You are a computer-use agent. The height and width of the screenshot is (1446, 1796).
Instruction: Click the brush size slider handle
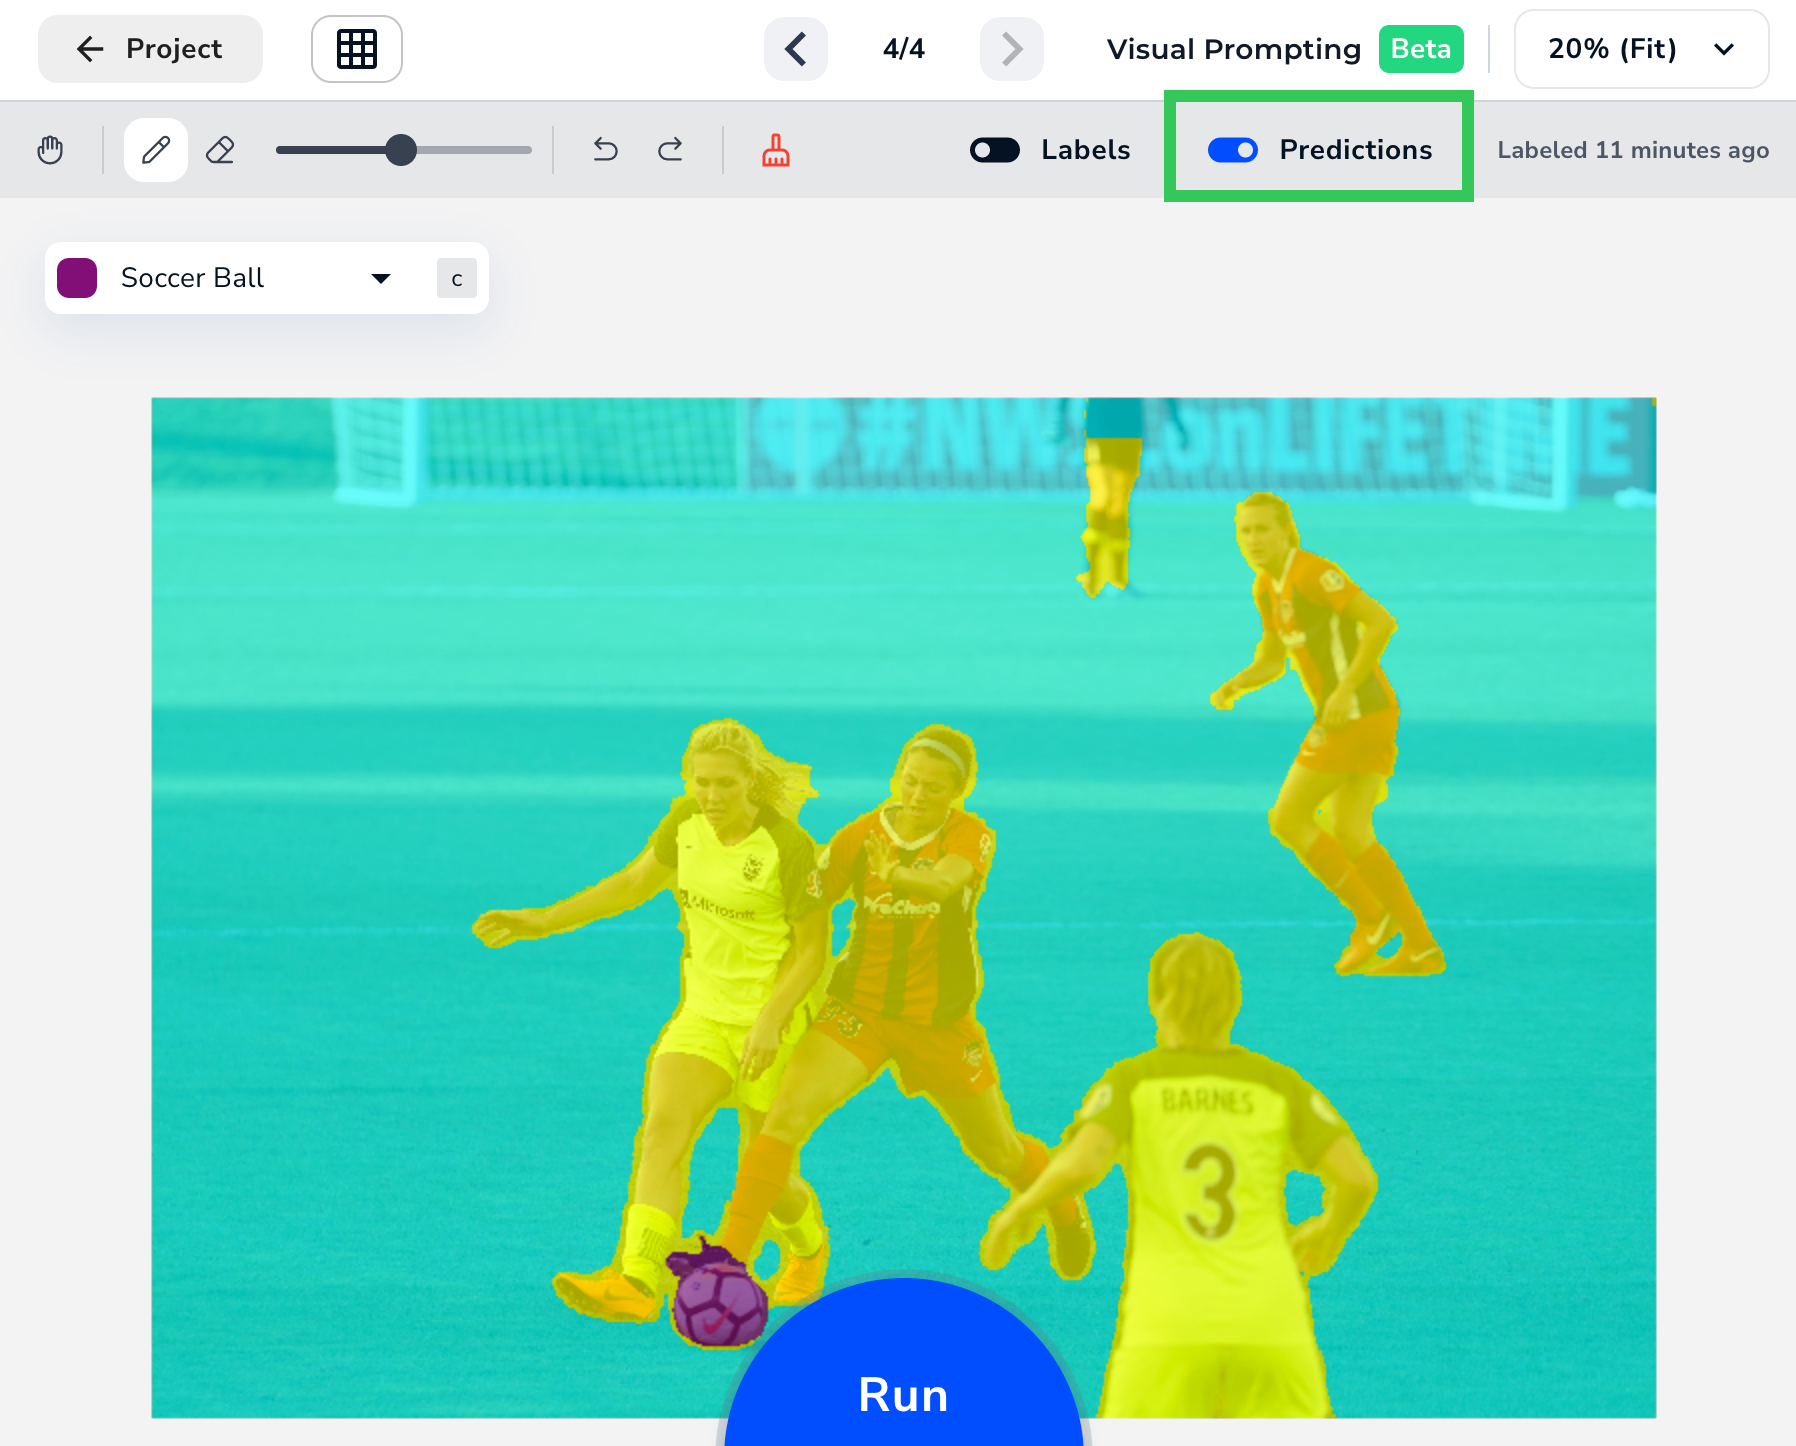pos(401,150)
